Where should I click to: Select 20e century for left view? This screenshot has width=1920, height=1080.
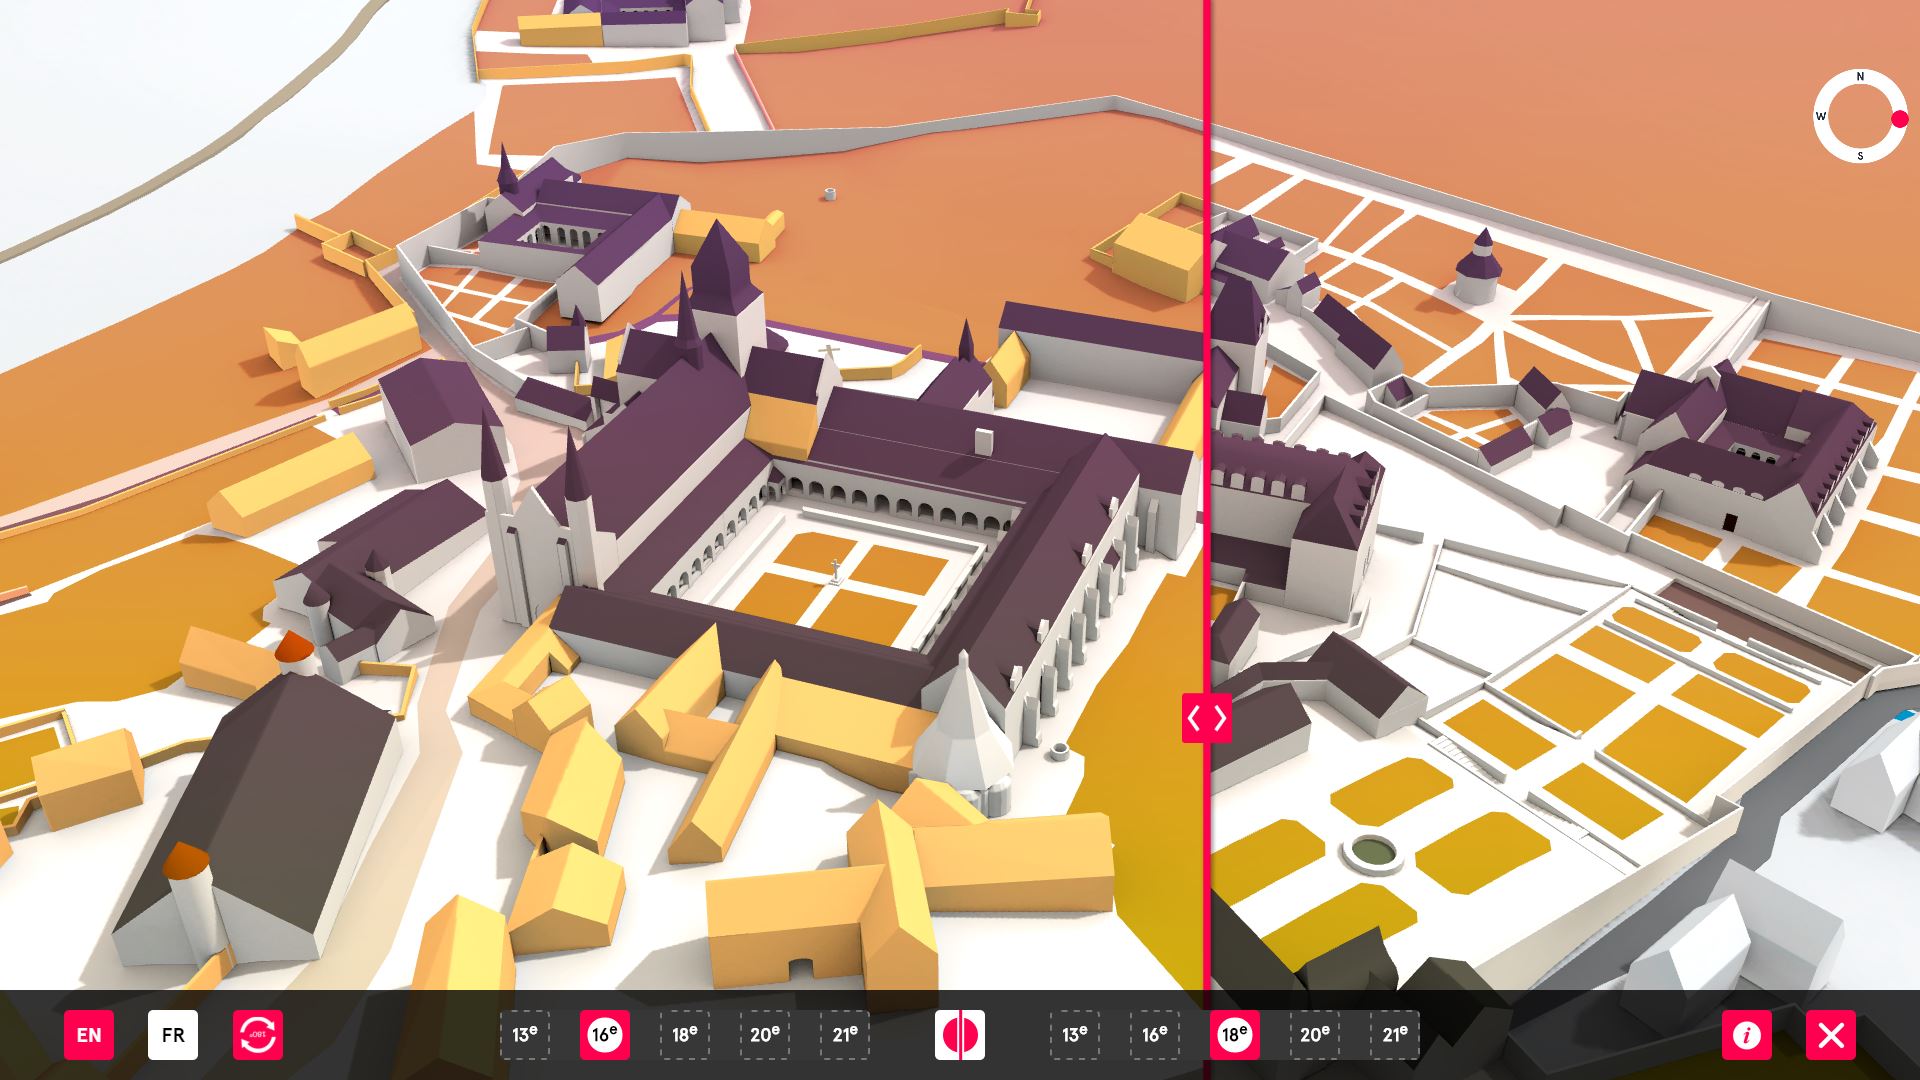coord(765,1035)
